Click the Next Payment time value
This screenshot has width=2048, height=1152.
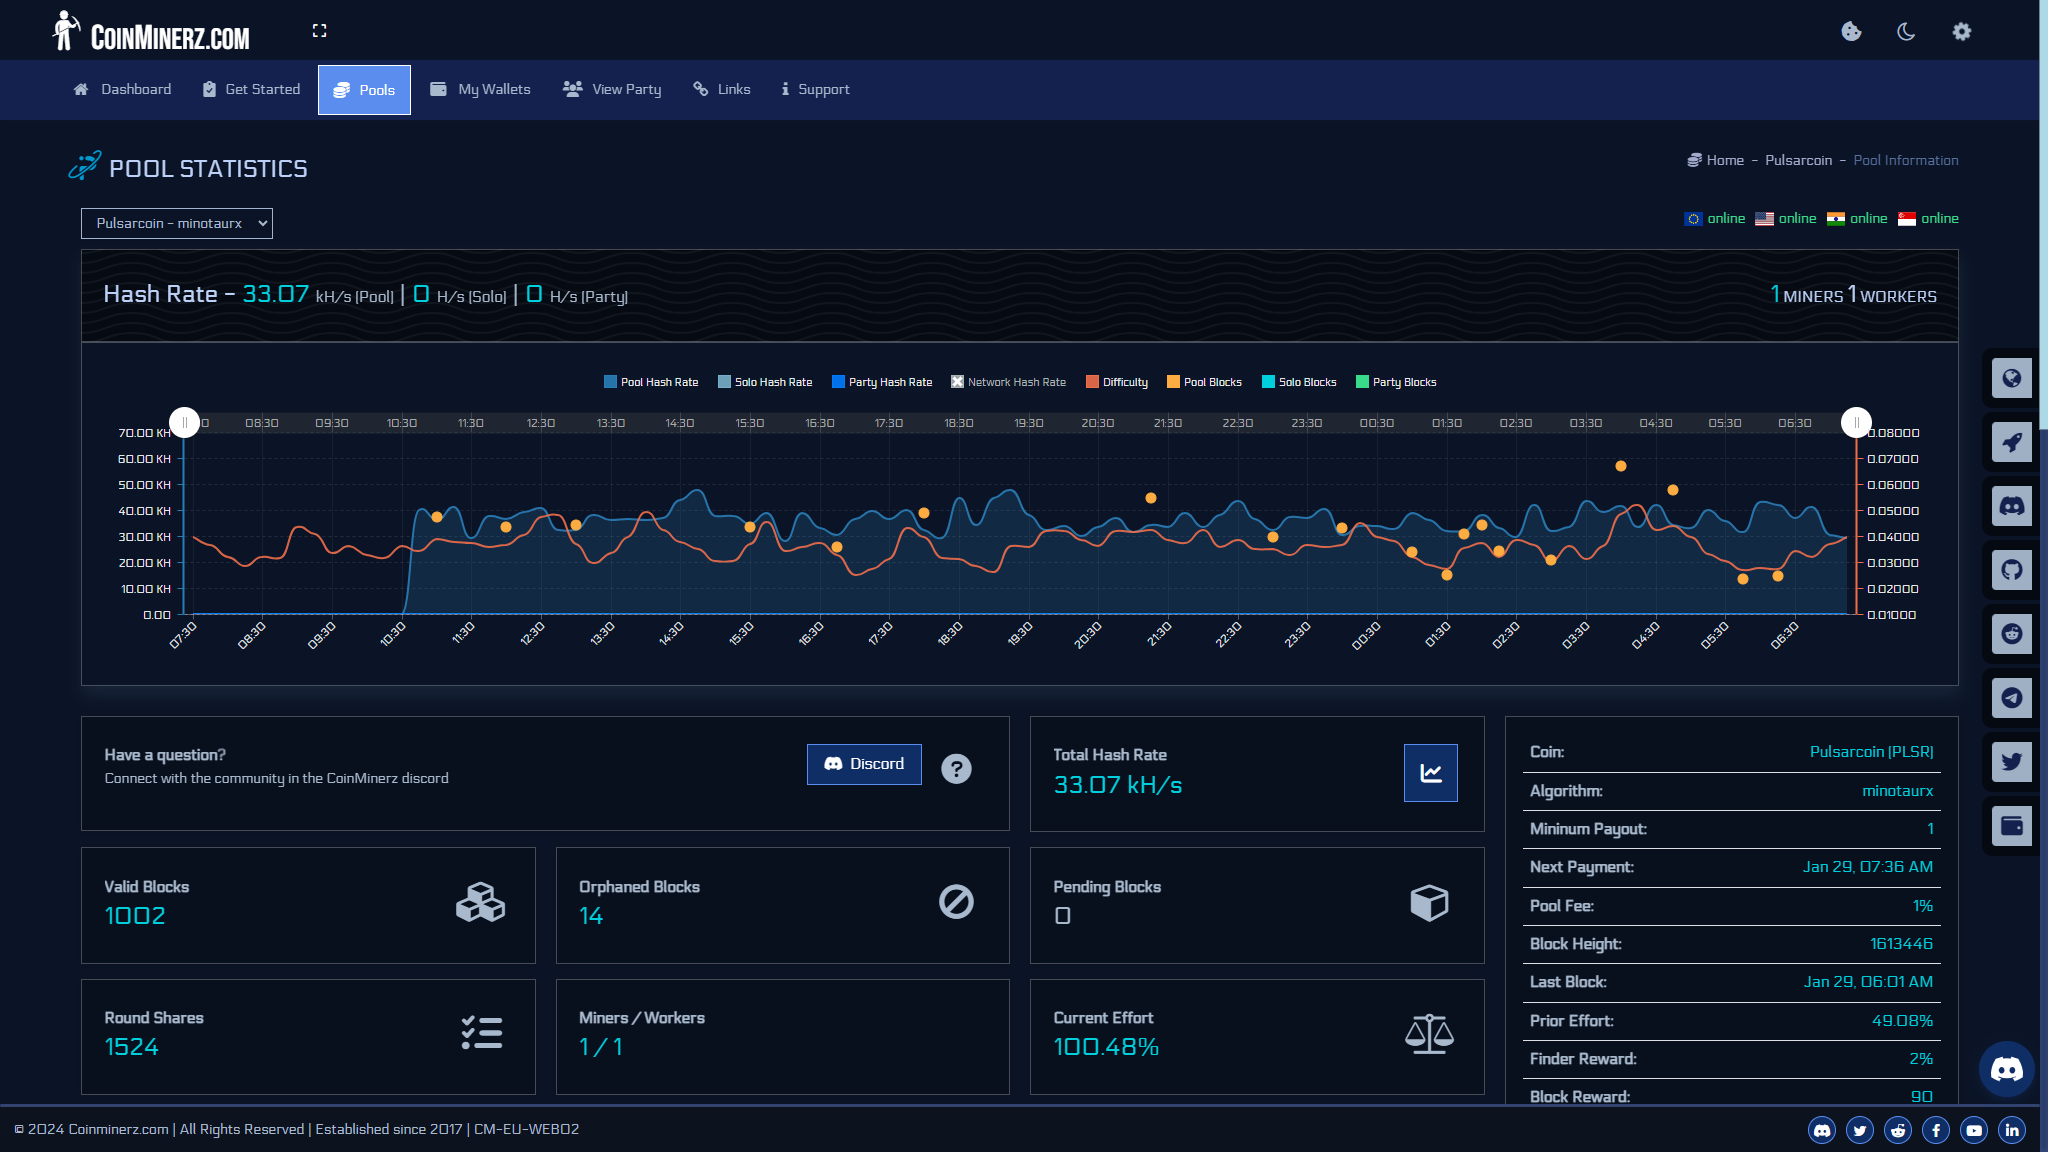[x=1868, y=867]
